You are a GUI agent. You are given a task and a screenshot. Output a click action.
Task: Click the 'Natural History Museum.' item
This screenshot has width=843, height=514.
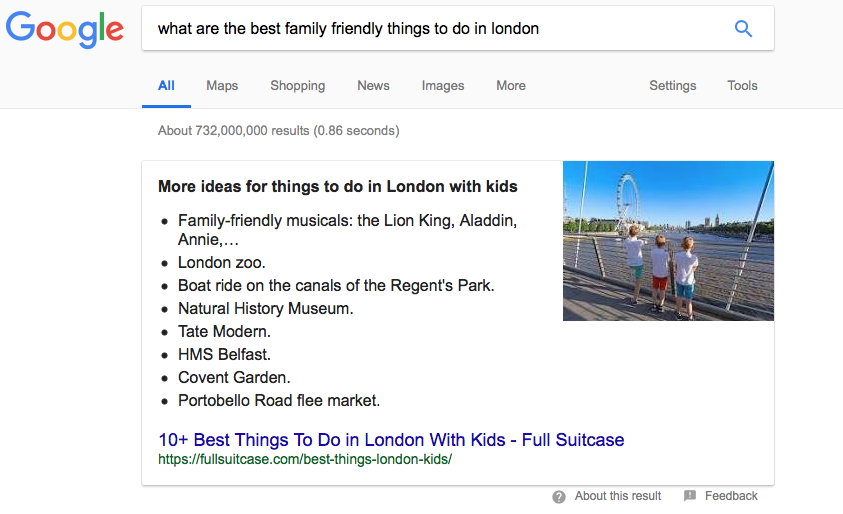click(x=266, y=309)
